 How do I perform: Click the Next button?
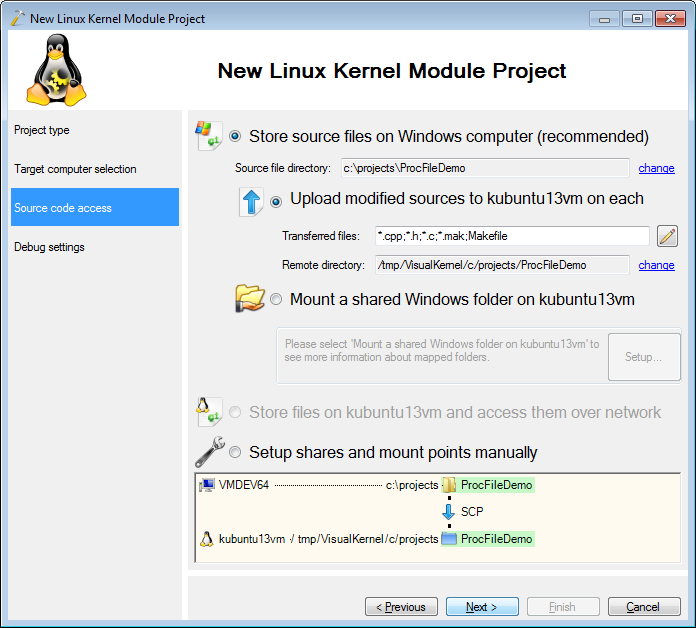click(482, 606)
